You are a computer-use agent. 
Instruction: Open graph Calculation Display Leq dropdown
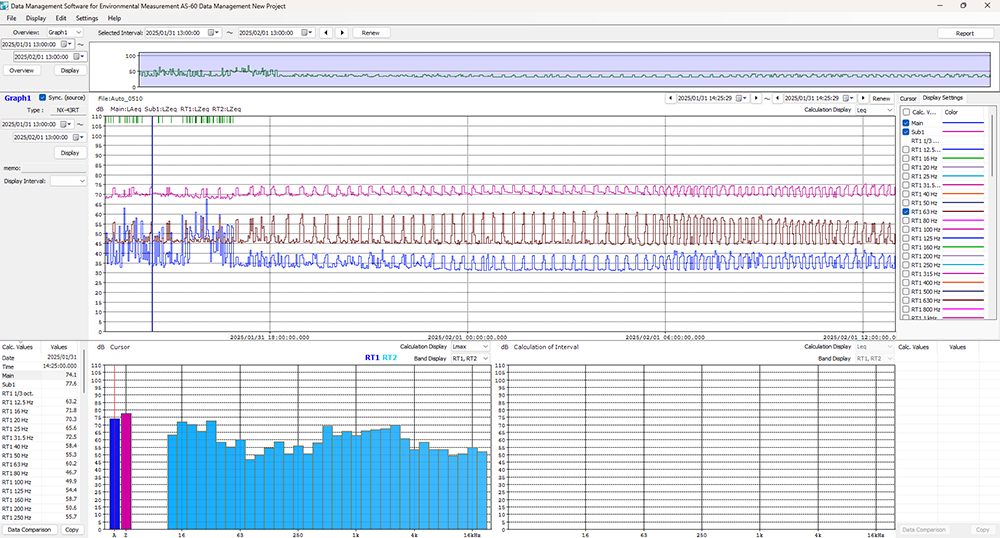874,110
